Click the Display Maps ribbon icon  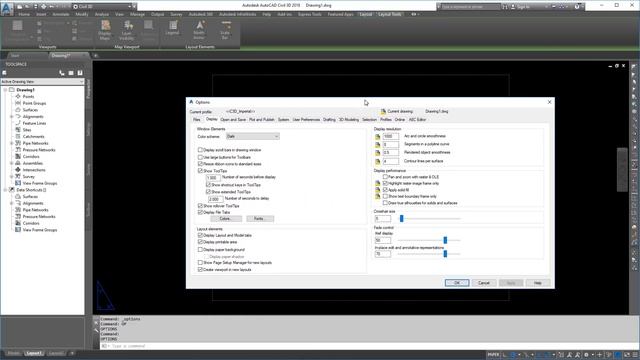(105, 30)
